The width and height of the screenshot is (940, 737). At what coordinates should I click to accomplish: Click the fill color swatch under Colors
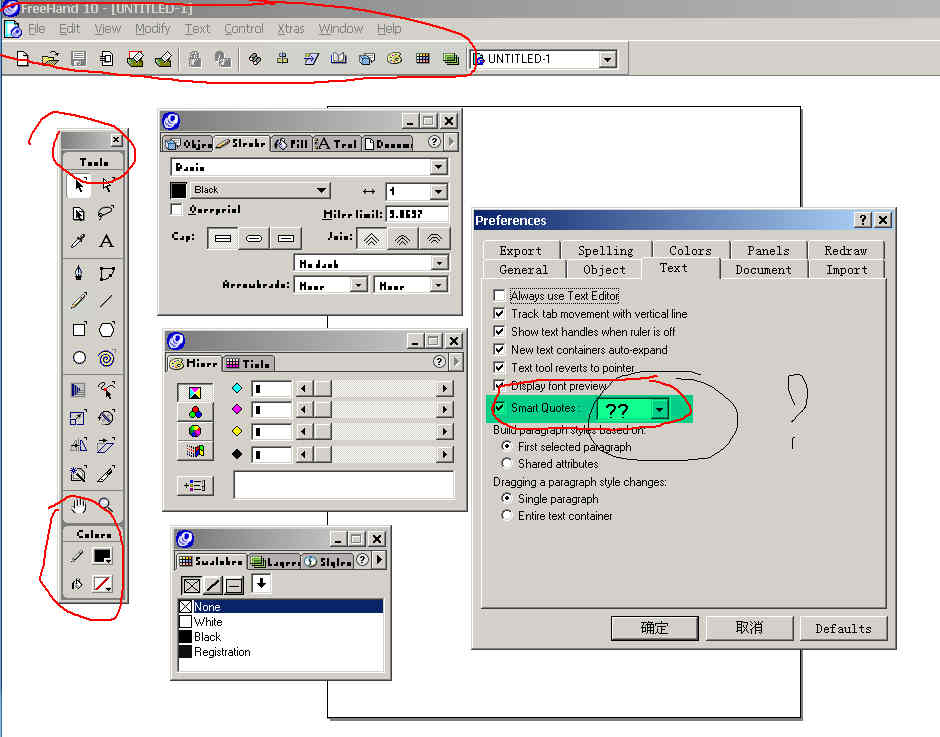102,583
